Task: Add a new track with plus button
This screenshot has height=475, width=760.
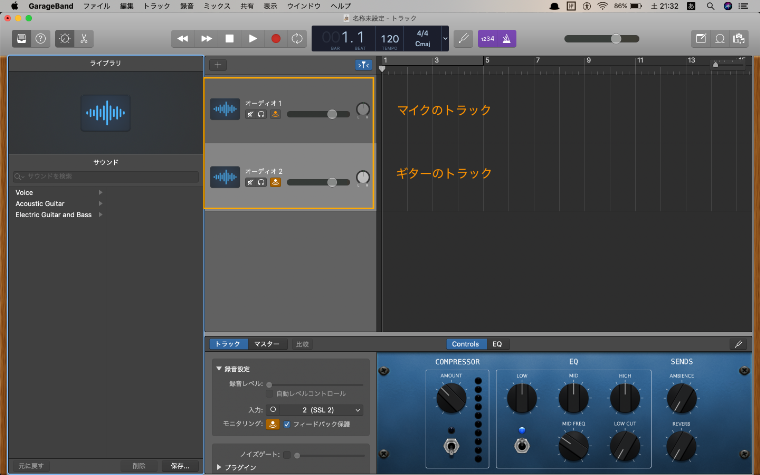Action: [217, 65]
